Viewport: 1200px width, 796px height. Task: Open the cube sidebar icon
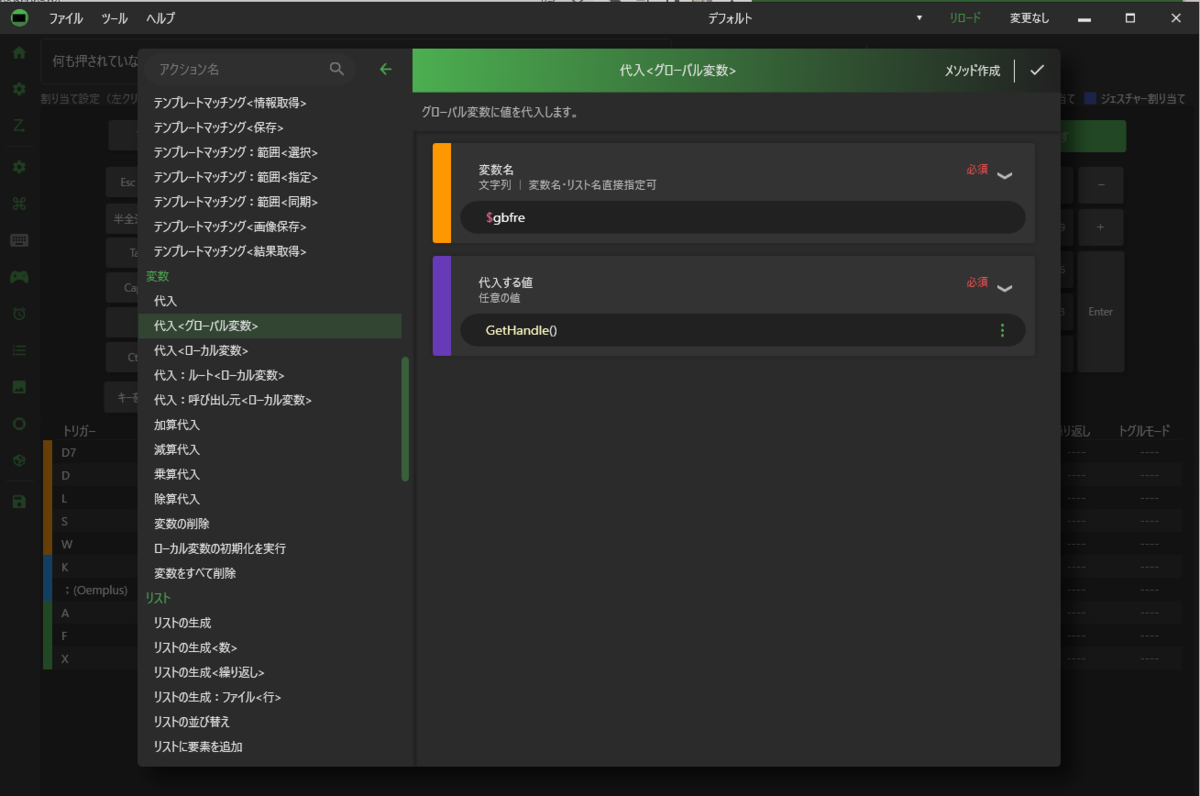19,461
